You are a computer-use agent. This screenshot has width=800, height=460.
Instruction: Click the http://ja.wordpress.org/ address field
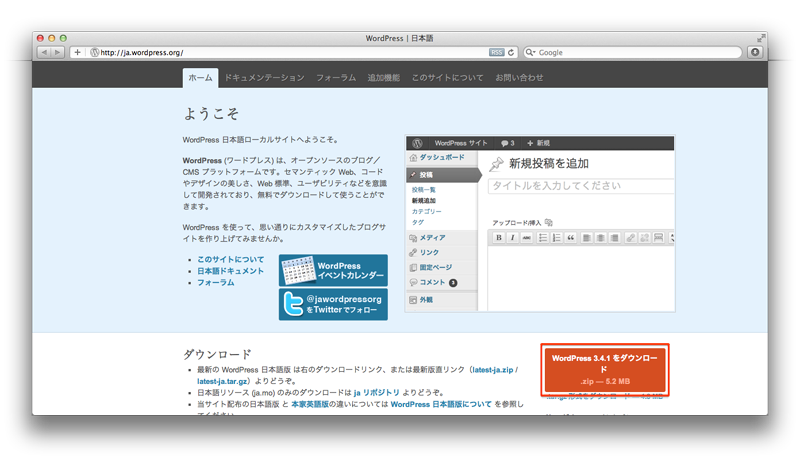pyautogui.click(x=294, y=52)
